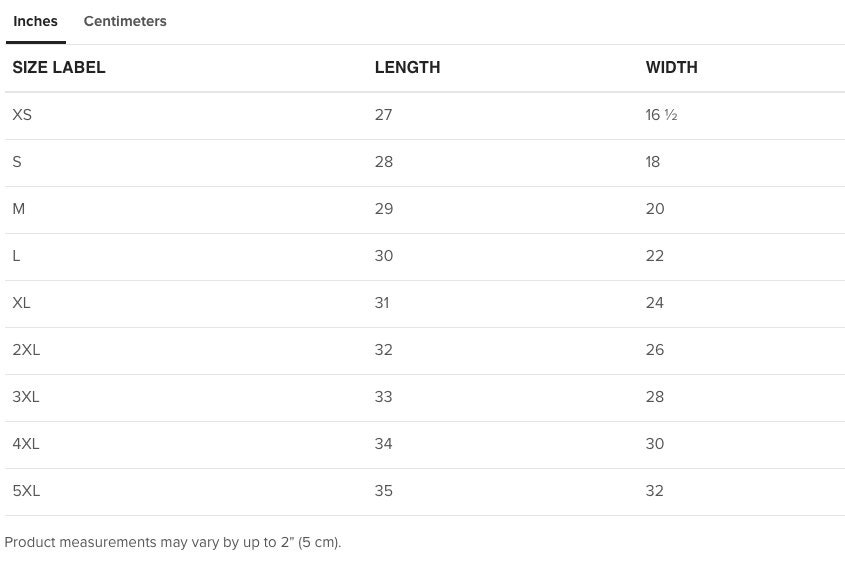The height and width of the screenshot is (565, 845).
Task: Click the SIZE LABEL column header
Action: click(59, 67)
